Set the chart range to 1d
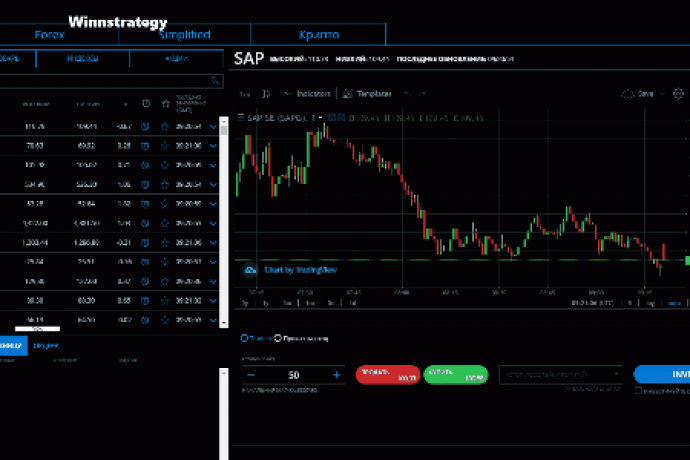The width and height of the screenshot is (690, 460). click(x=352, y=303)
